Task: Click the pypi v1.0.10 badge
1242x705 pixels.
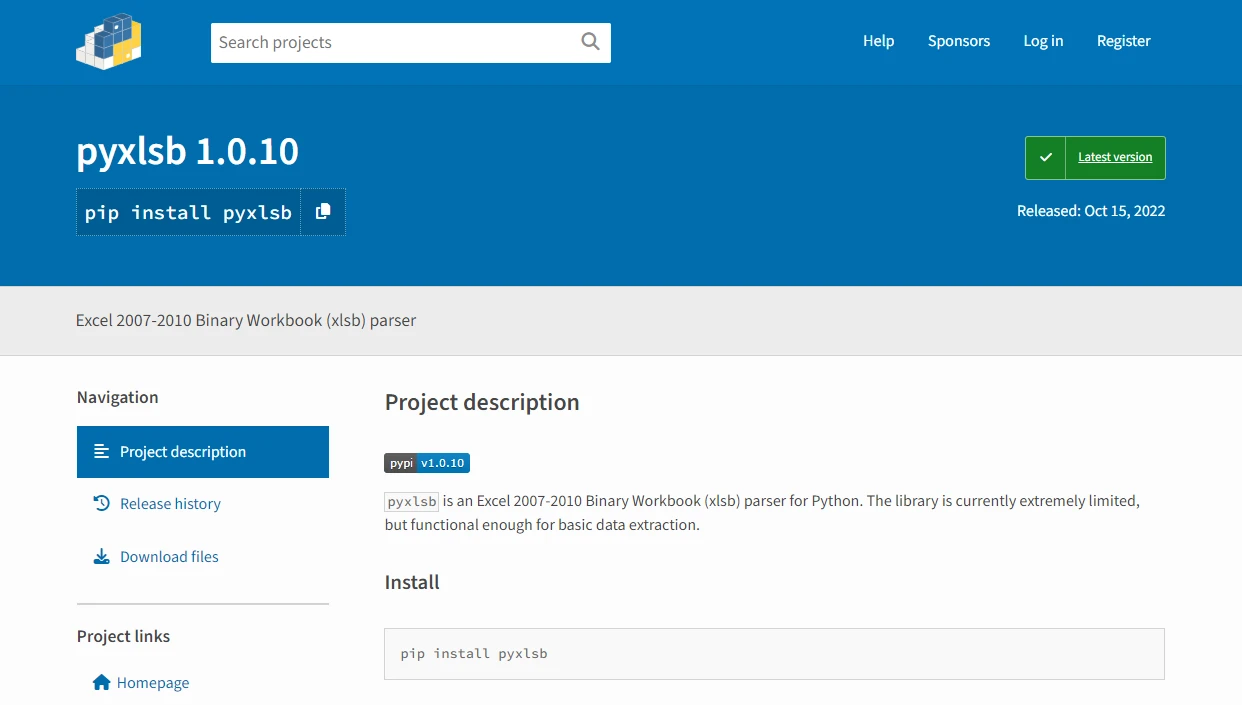Action: [427, 463]
